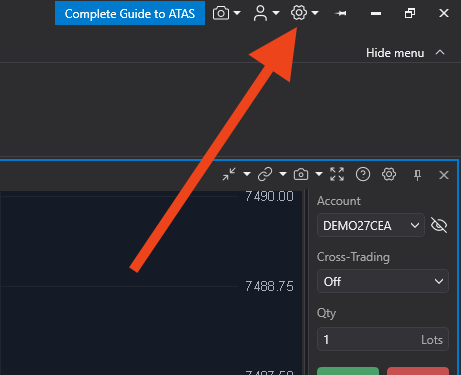461x375 pixels.
Task: Expand the chart link dropdown arrow
Action: click(283, 174)
